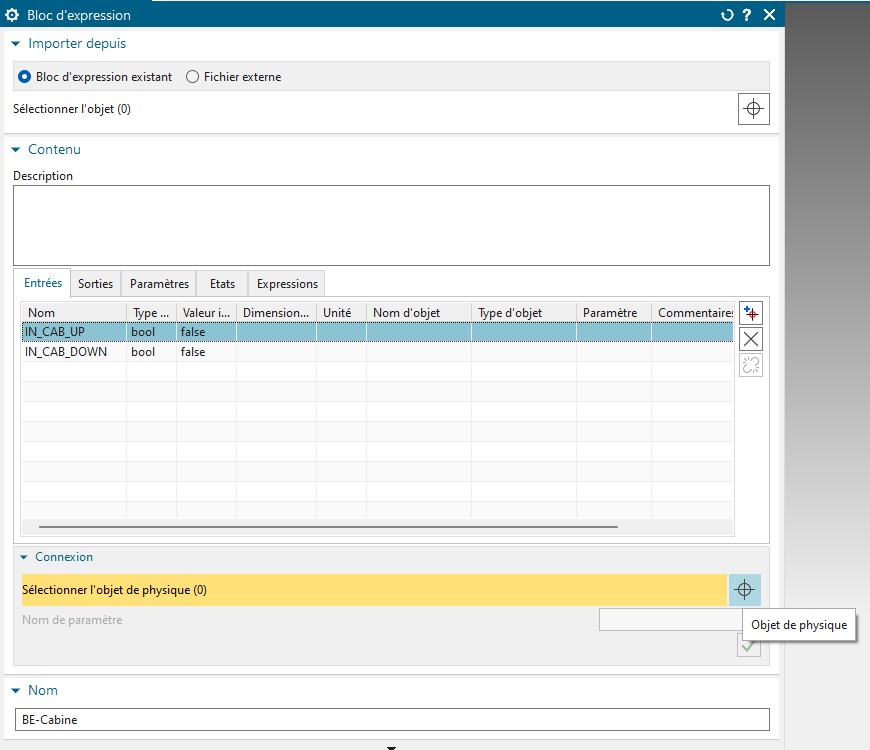This screenshot has height=750, width=870.
Task: Select Fichier externe radio button
Action: tap(192, 77)
